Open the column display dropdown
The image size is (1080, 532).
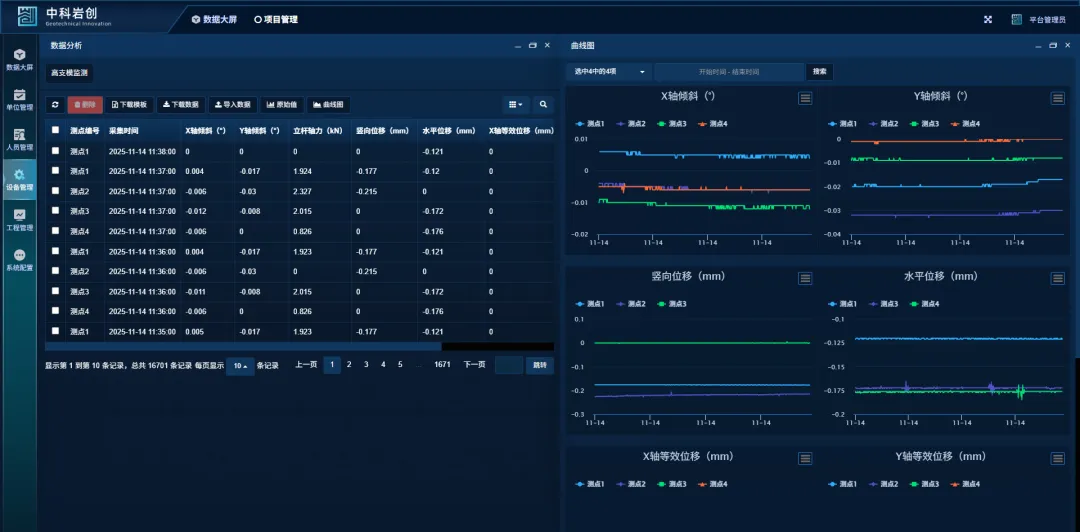pyautogui.click(x=516, y=104)
